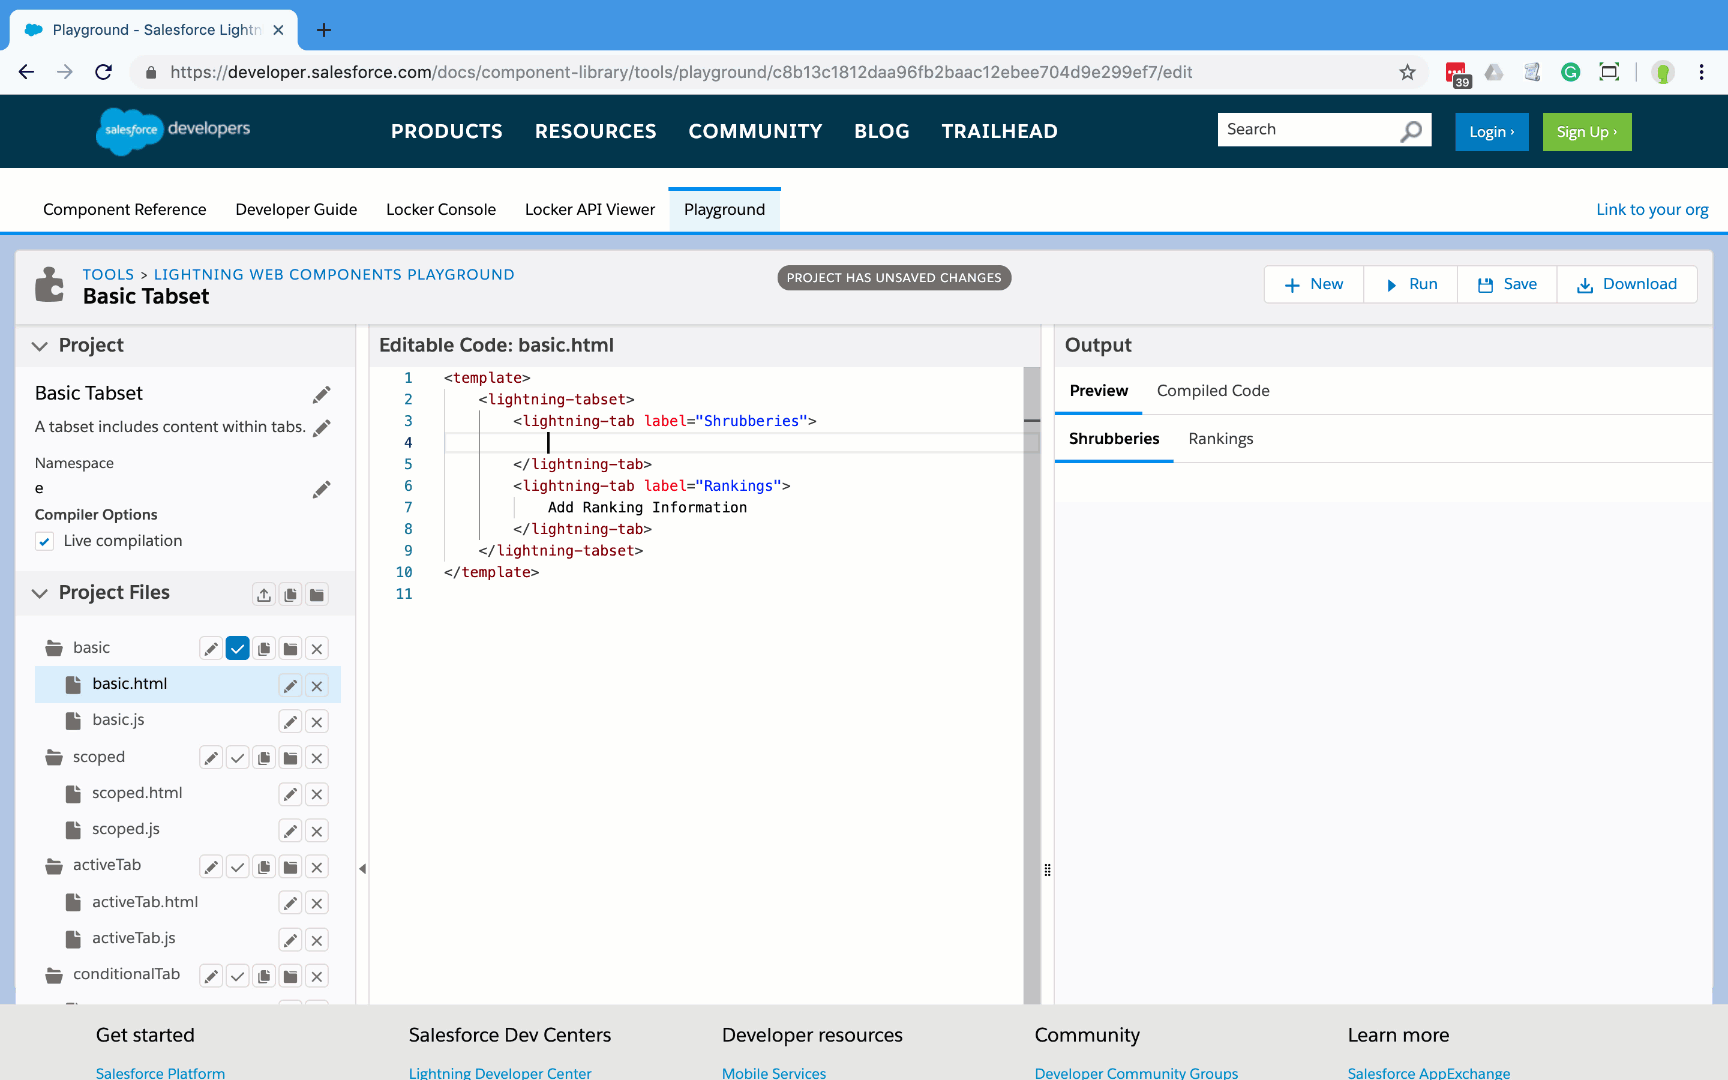Collapse the scoped folder tree item
The width and height of the screenshot is (1728, 1080).
(54, 758)
